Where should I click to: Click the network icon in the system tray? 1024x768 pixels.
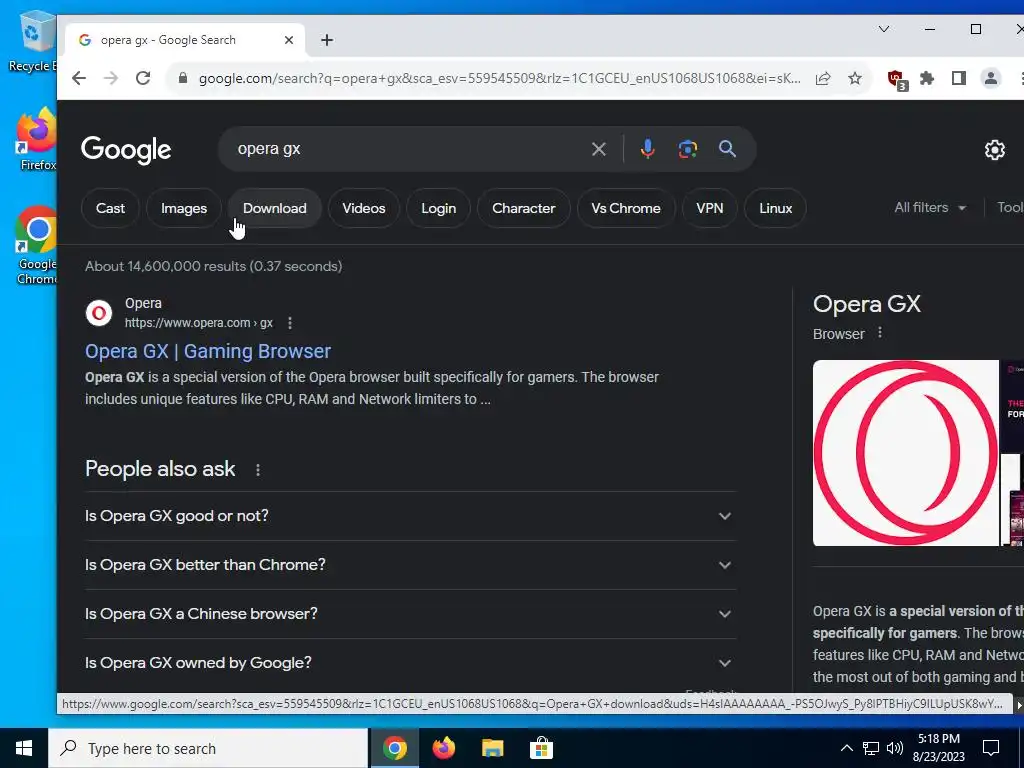click(x=871, y=748)
